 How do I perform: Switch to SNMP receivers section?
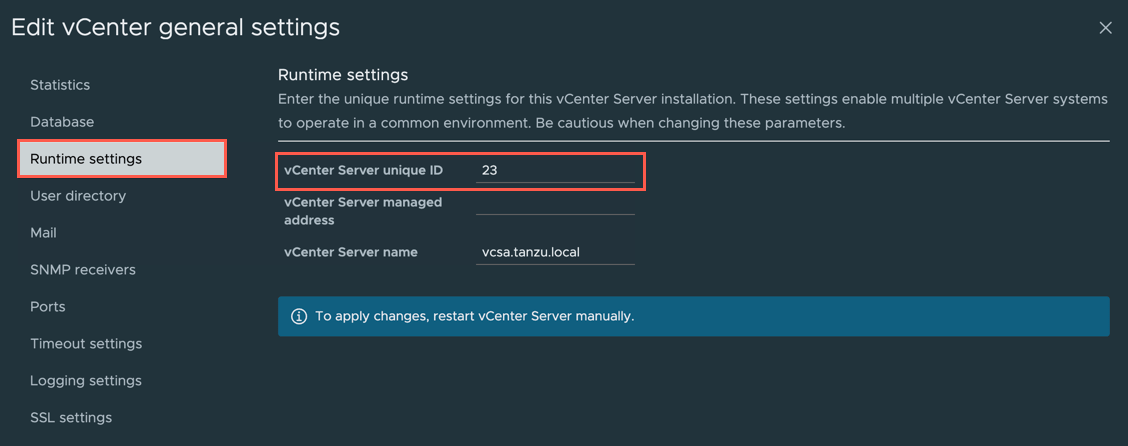[83, 270]
